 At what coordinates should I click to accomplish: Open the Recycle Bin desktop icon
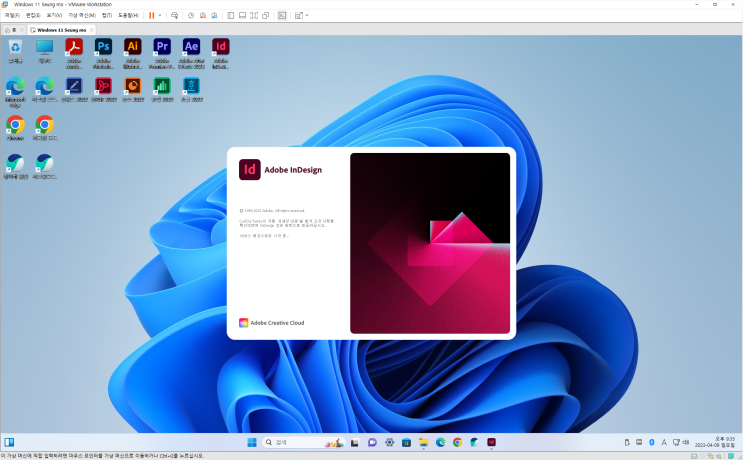click(15, 51)
